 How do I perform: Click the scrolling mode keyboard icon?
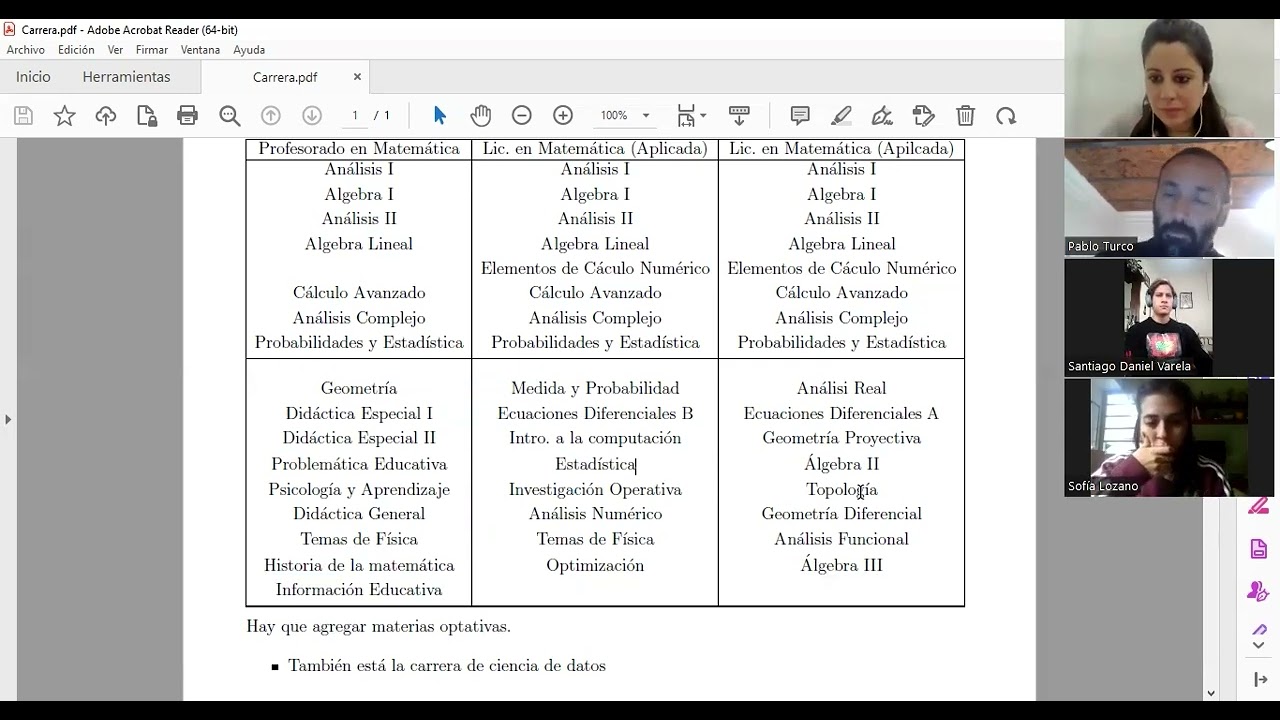click(739, 116)
